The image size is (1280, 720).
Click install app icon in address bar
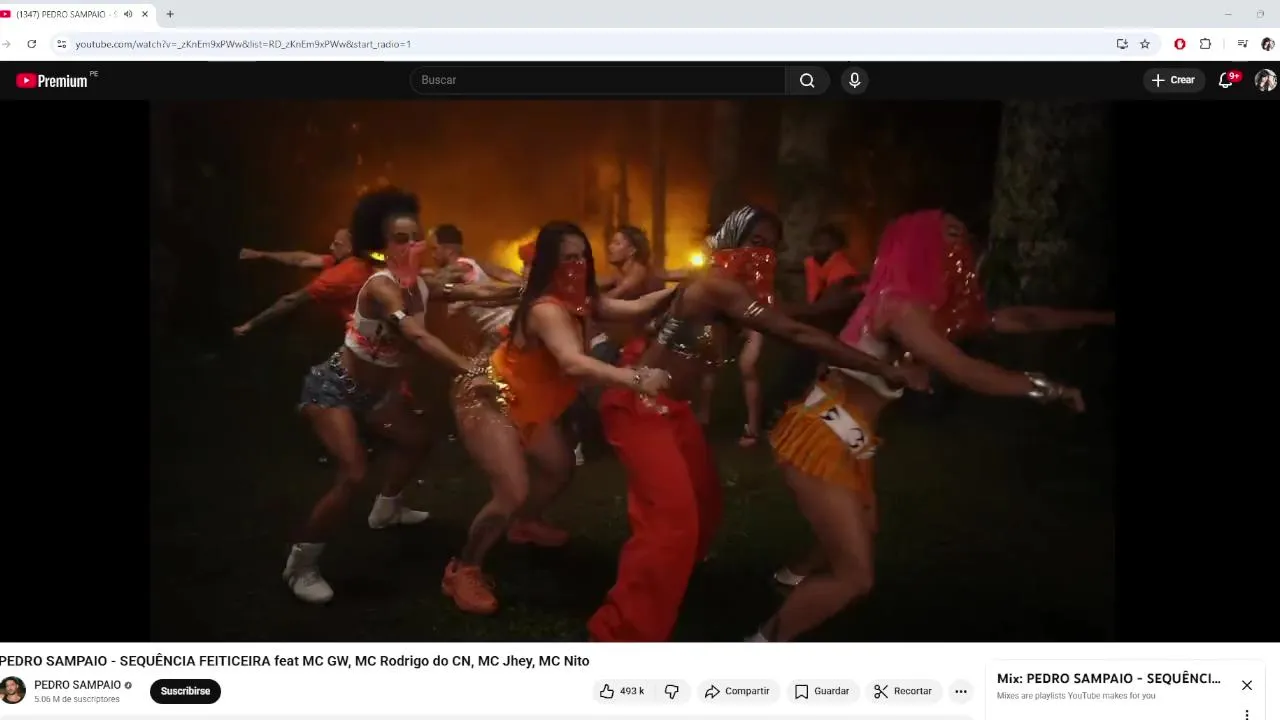[x=1122, y=44]
